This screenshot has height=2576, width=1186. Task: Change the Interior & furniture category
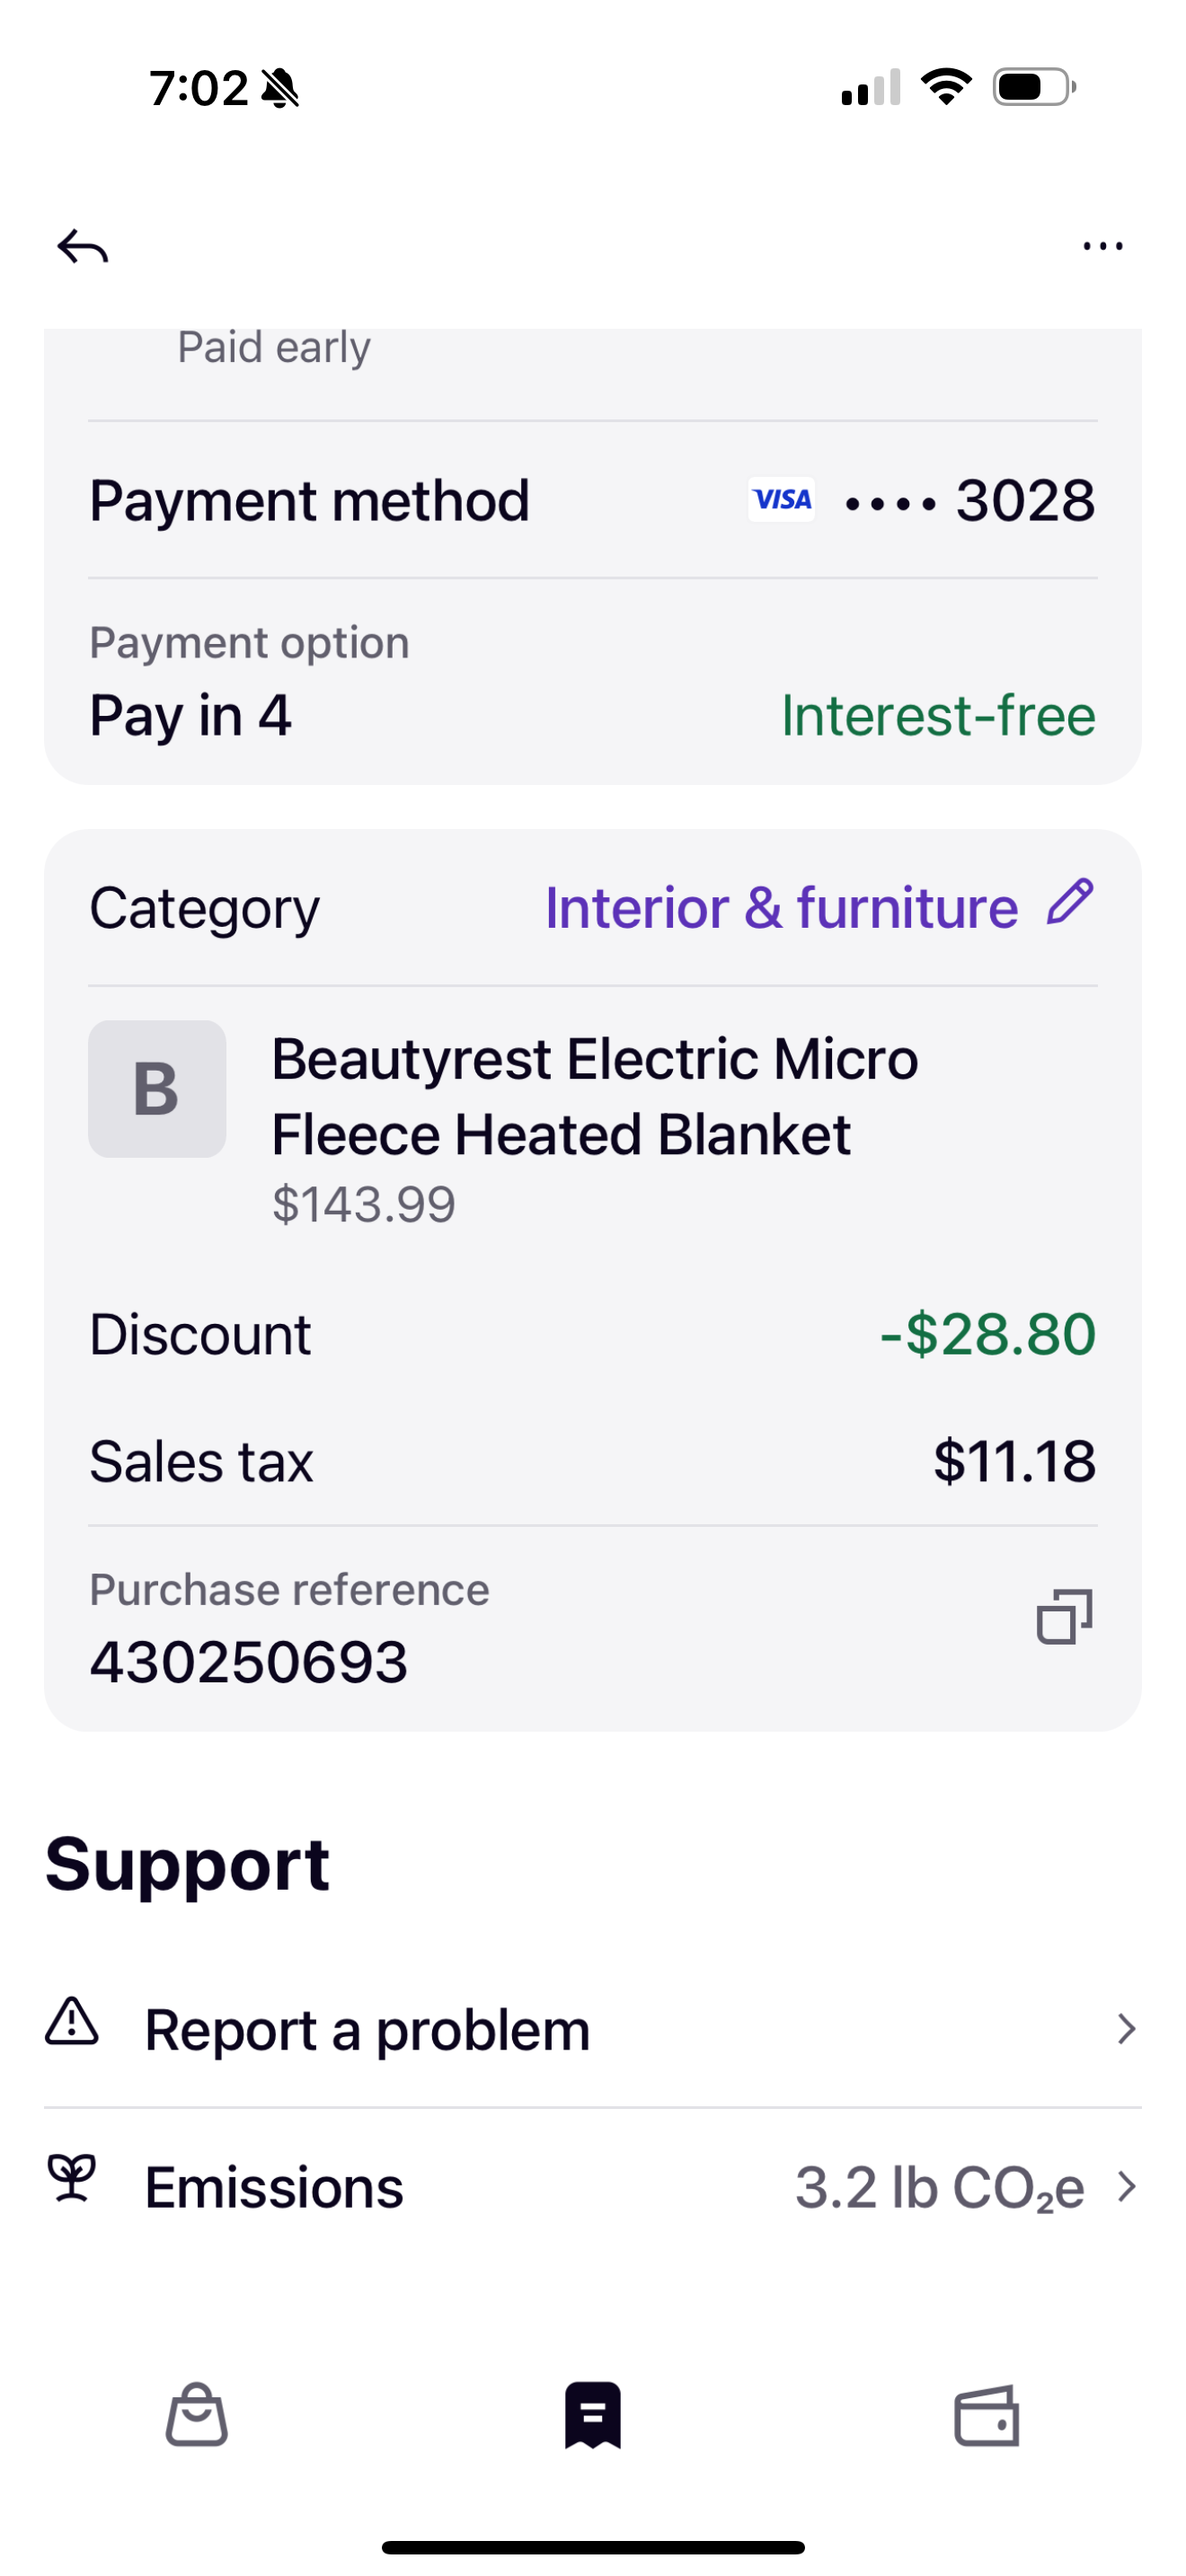tap(782, 907)
